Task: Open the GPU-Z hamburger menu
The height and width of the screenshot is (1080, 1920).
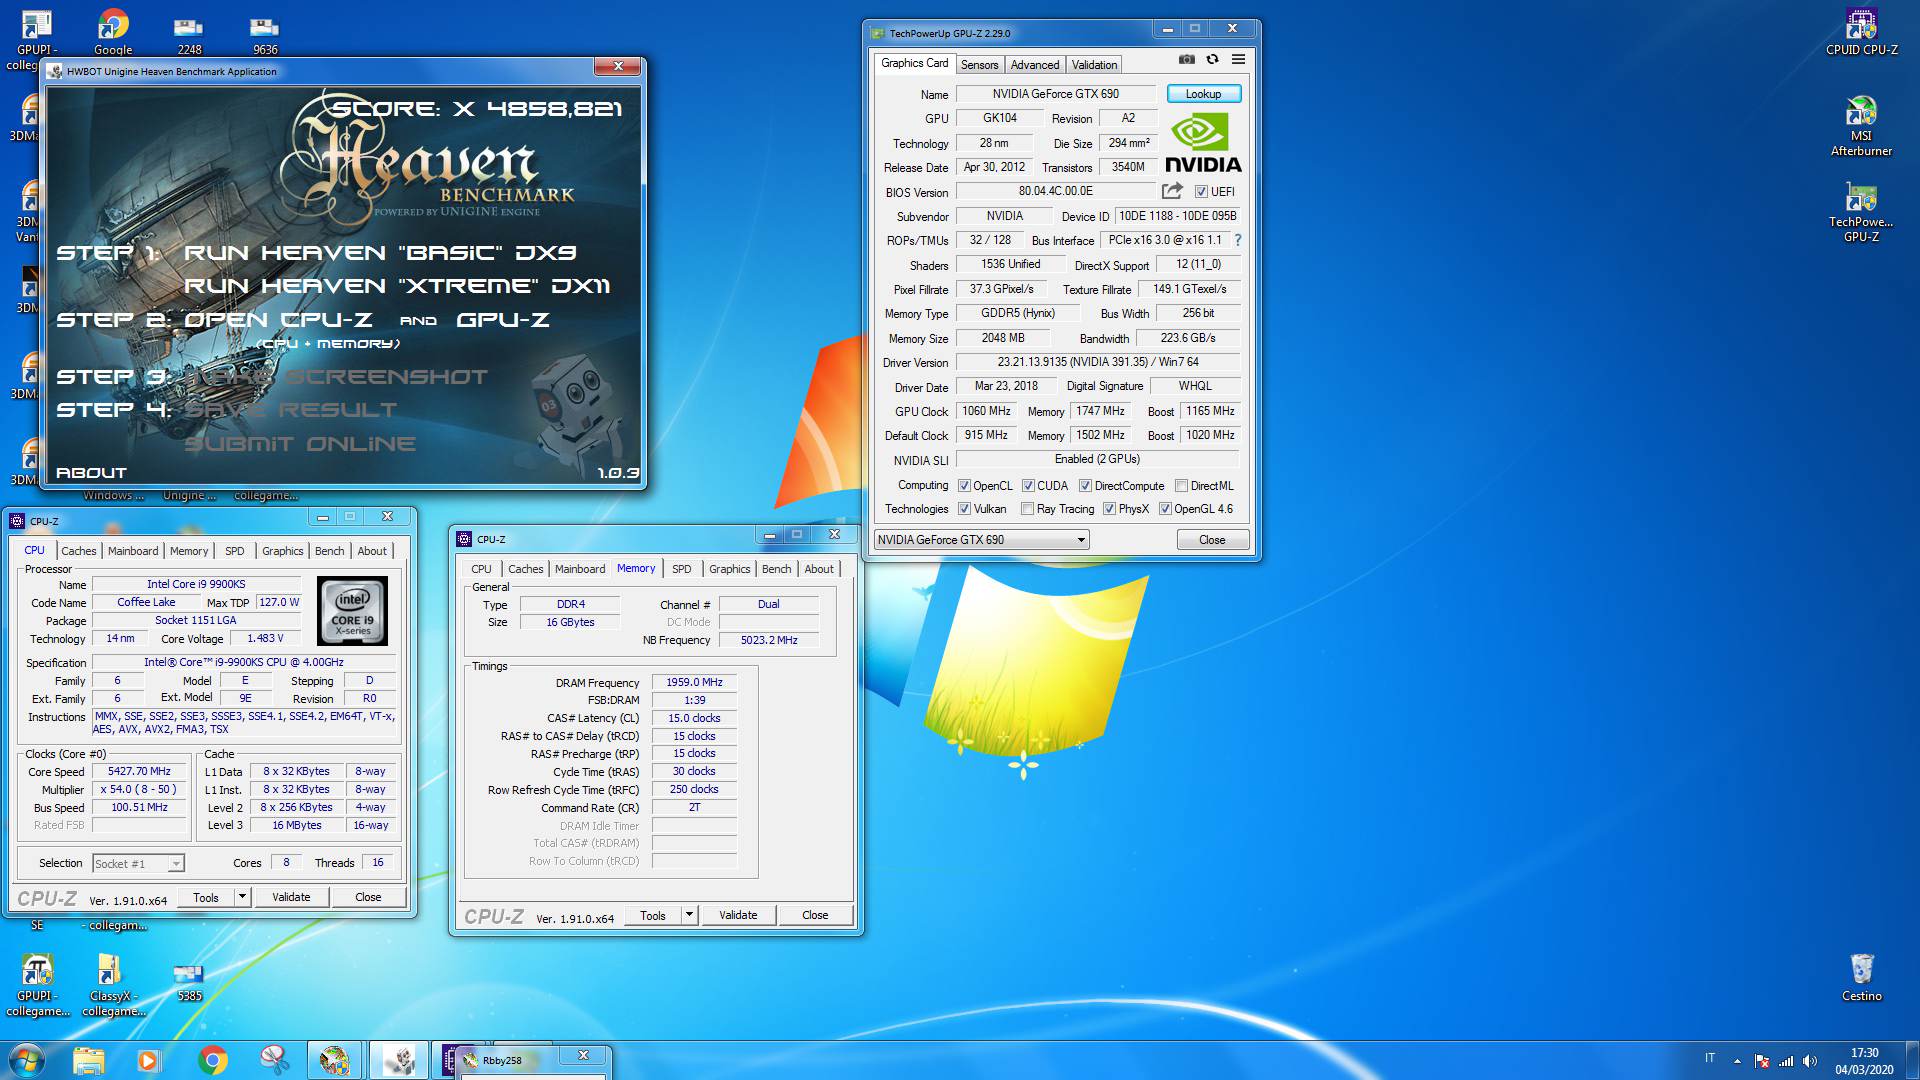Action: click(1238, 60)
